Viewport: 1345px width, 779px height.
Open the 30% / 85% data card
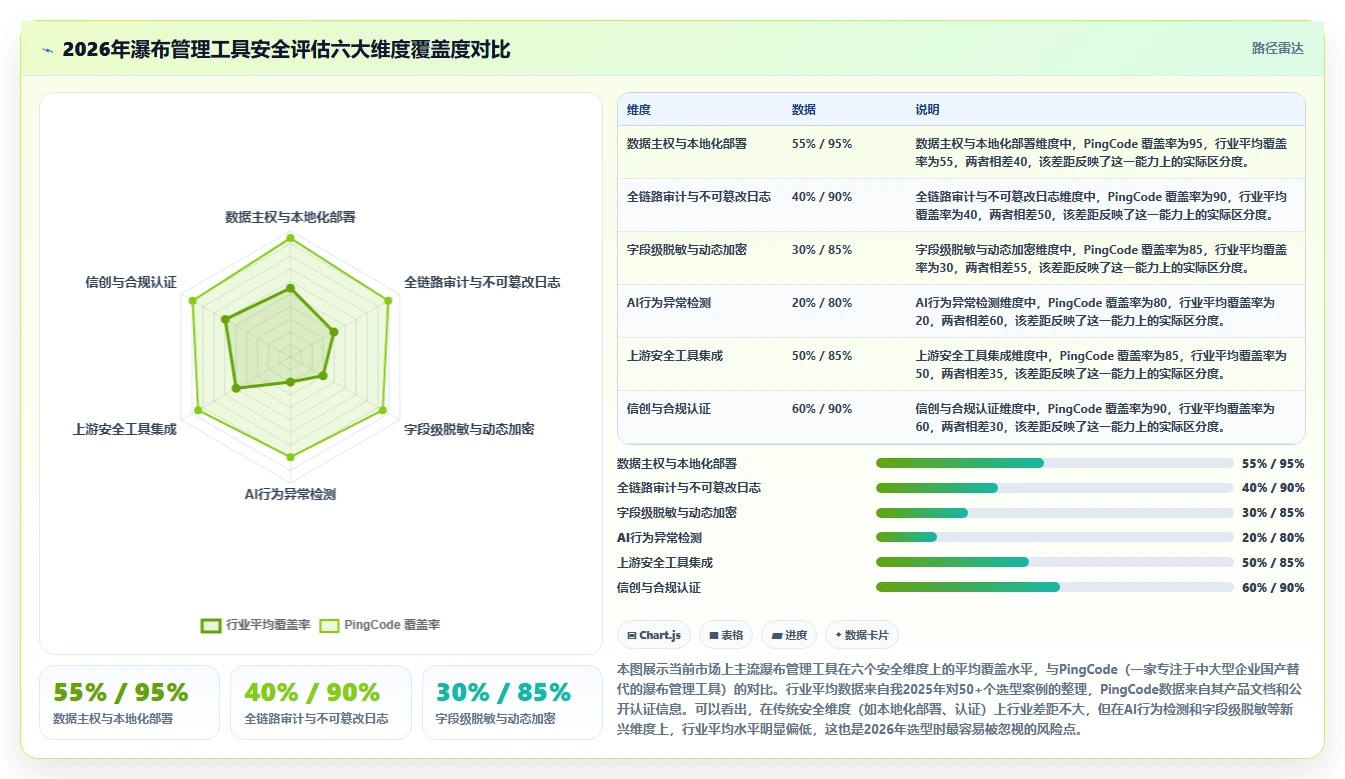[x=512, y=702]
